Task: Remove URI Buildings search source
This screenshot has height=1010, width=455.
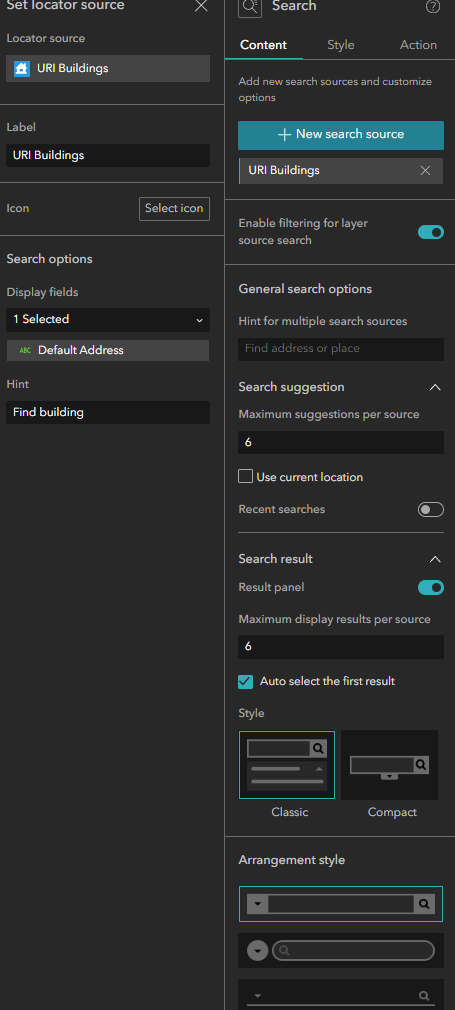Action: [x=425, y=171]
